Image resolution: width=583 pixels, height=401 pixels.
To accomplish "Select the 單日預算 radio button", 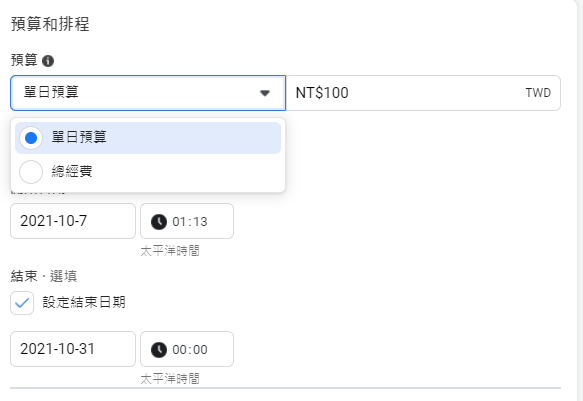I will tap(31, 138).
